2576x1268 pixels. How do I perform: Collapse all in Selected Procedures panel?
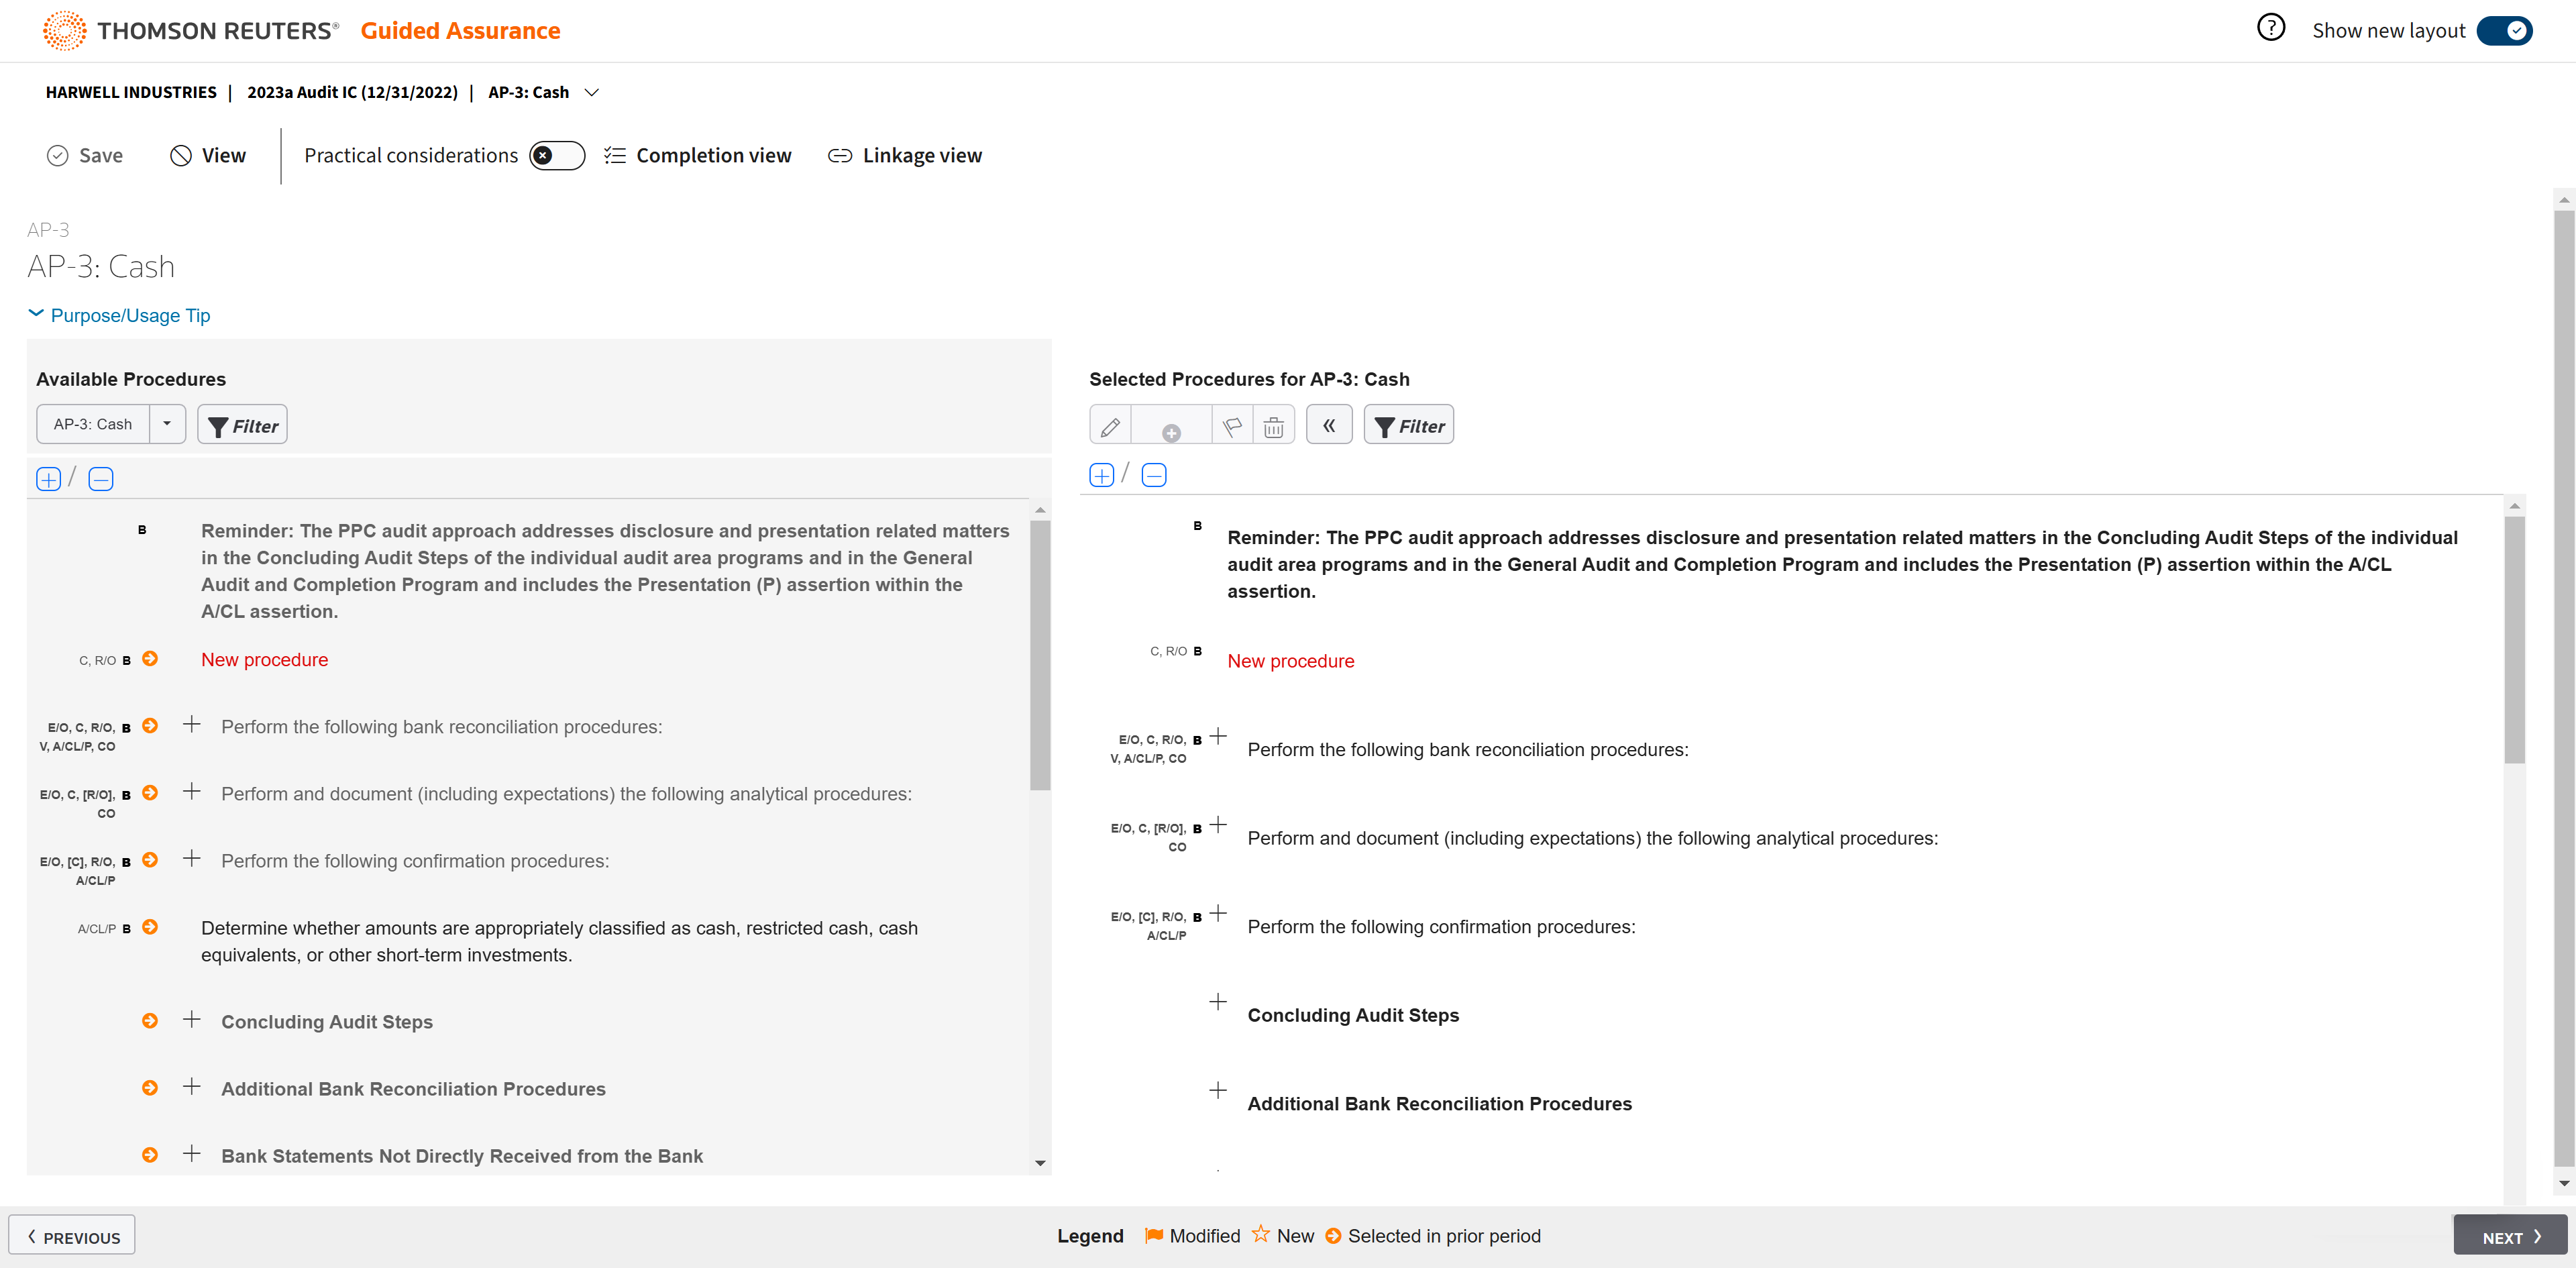coord(1153,475)
